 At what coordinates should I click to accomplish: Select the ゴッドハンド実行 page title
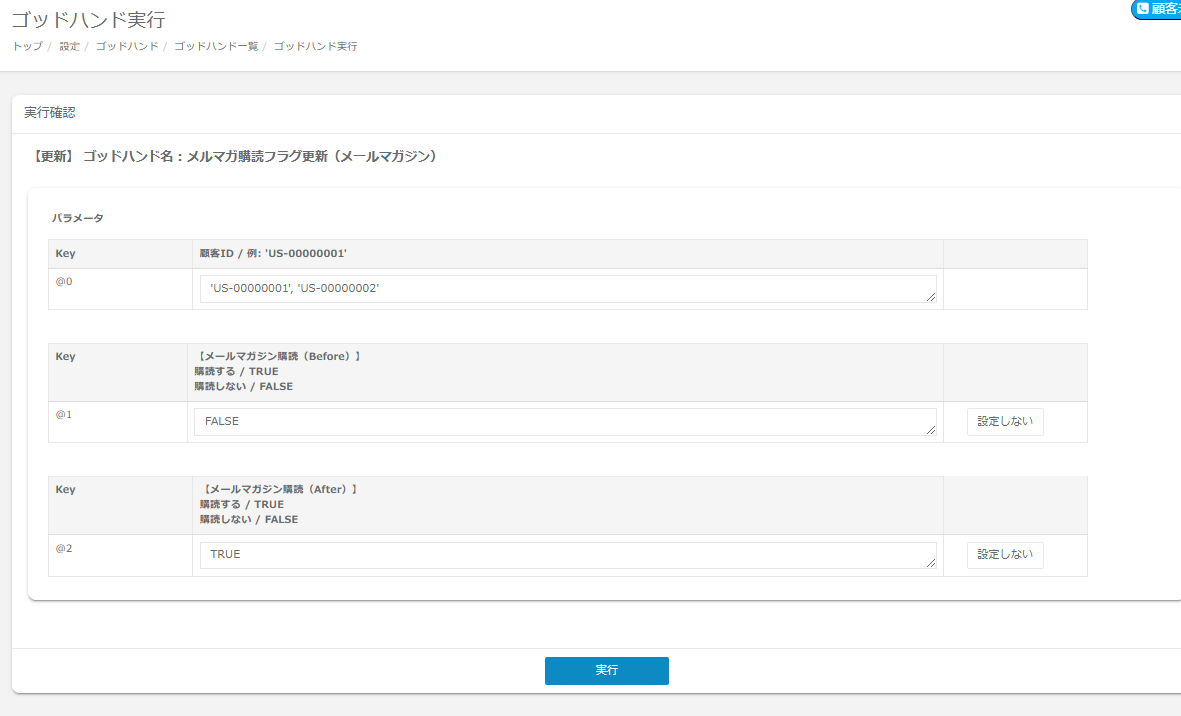click(88, 20)
